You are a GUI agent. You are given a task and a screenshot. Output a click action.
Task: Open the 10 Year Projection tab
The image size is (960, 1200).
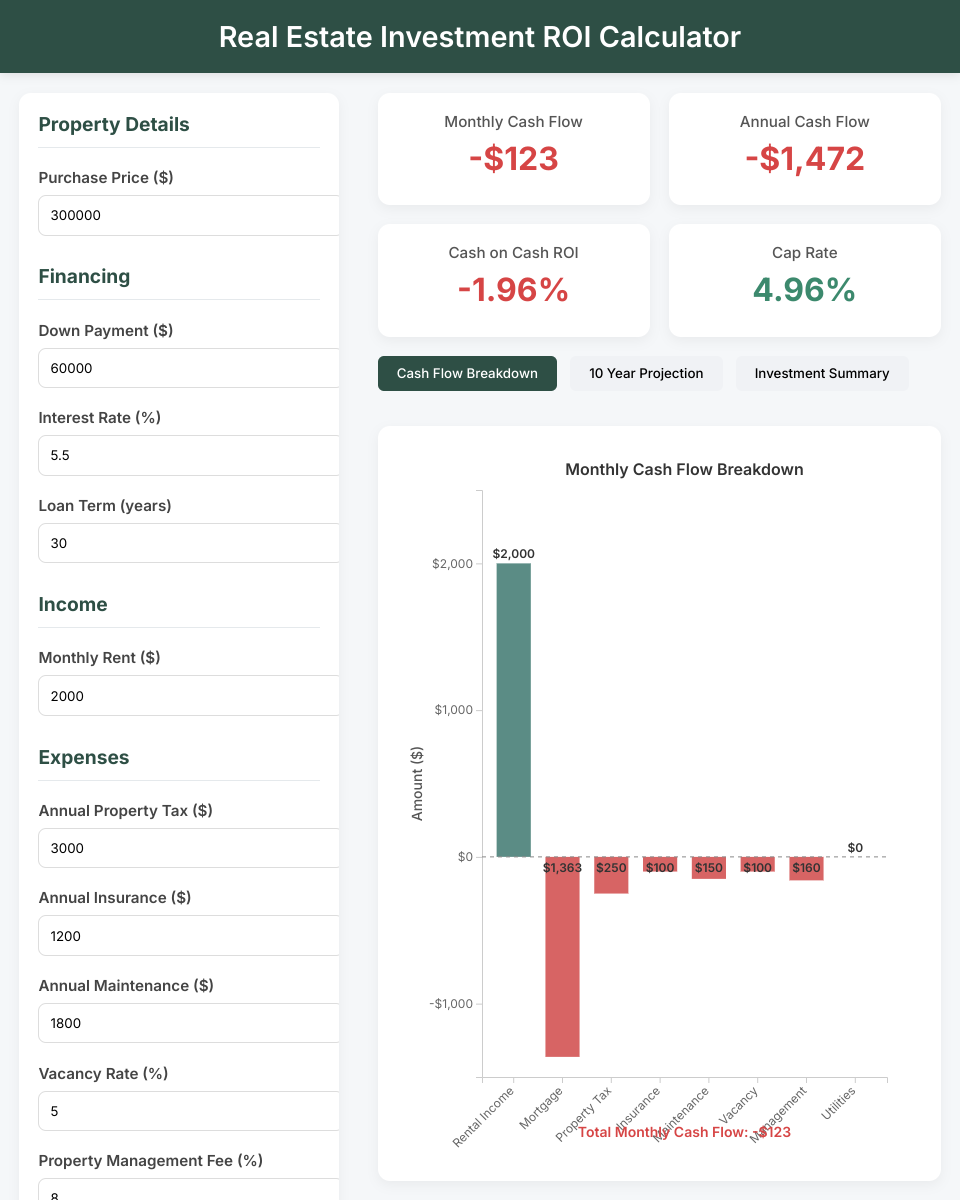646,373
